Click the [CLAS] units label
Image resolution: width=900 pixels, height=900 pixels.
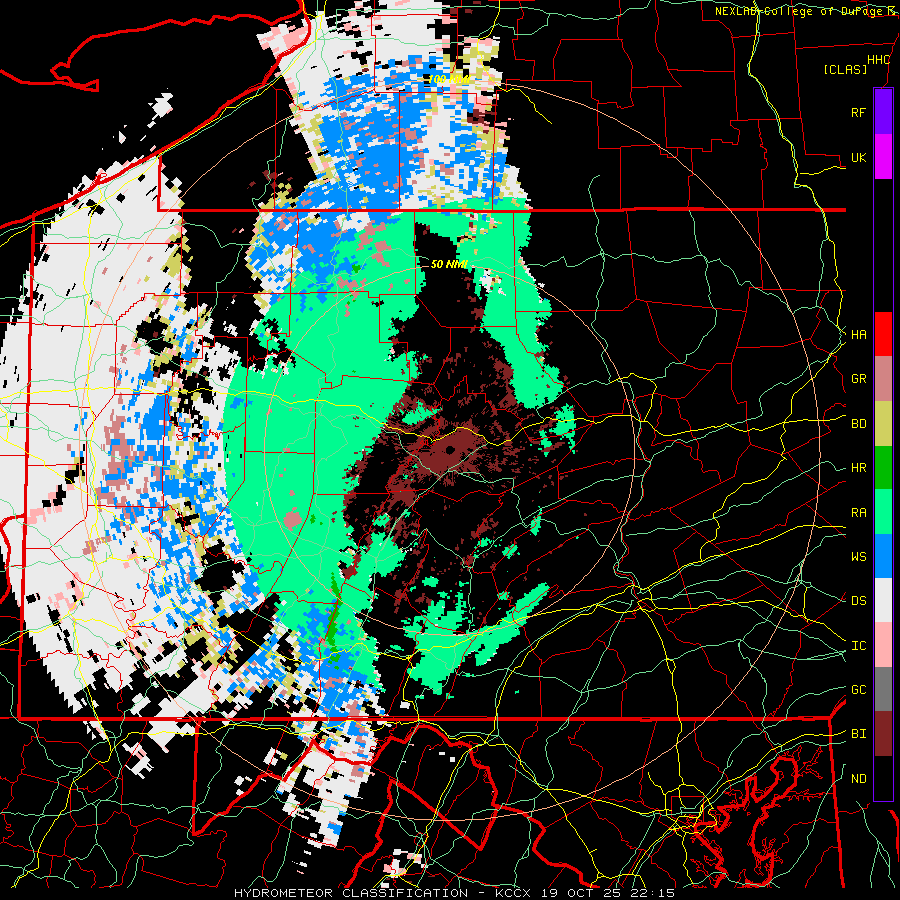pos(845,69)
